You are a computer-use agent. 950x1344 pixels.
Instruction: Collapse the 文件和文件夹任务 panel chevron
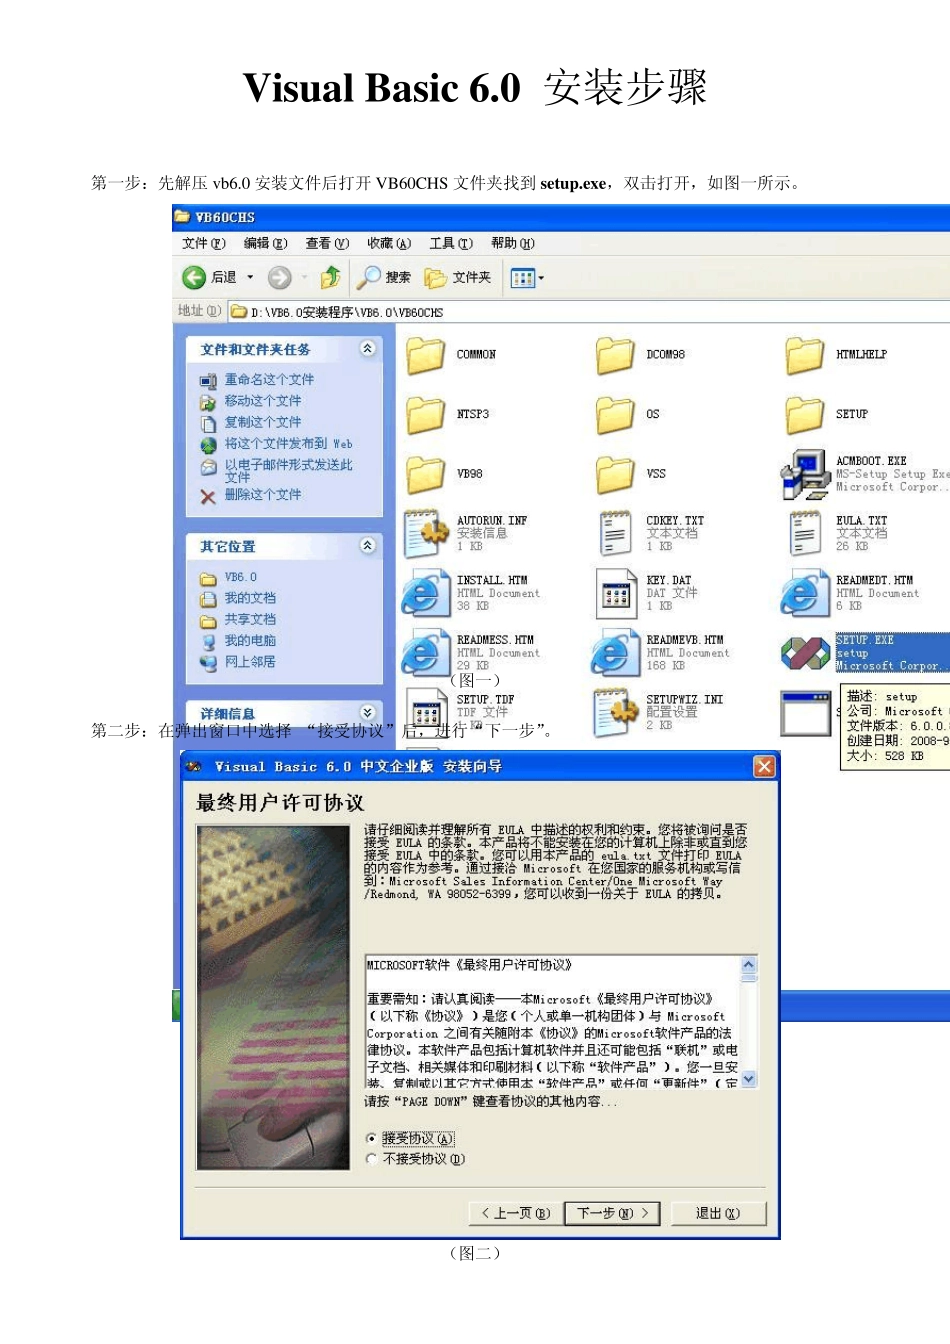[368, 348]
